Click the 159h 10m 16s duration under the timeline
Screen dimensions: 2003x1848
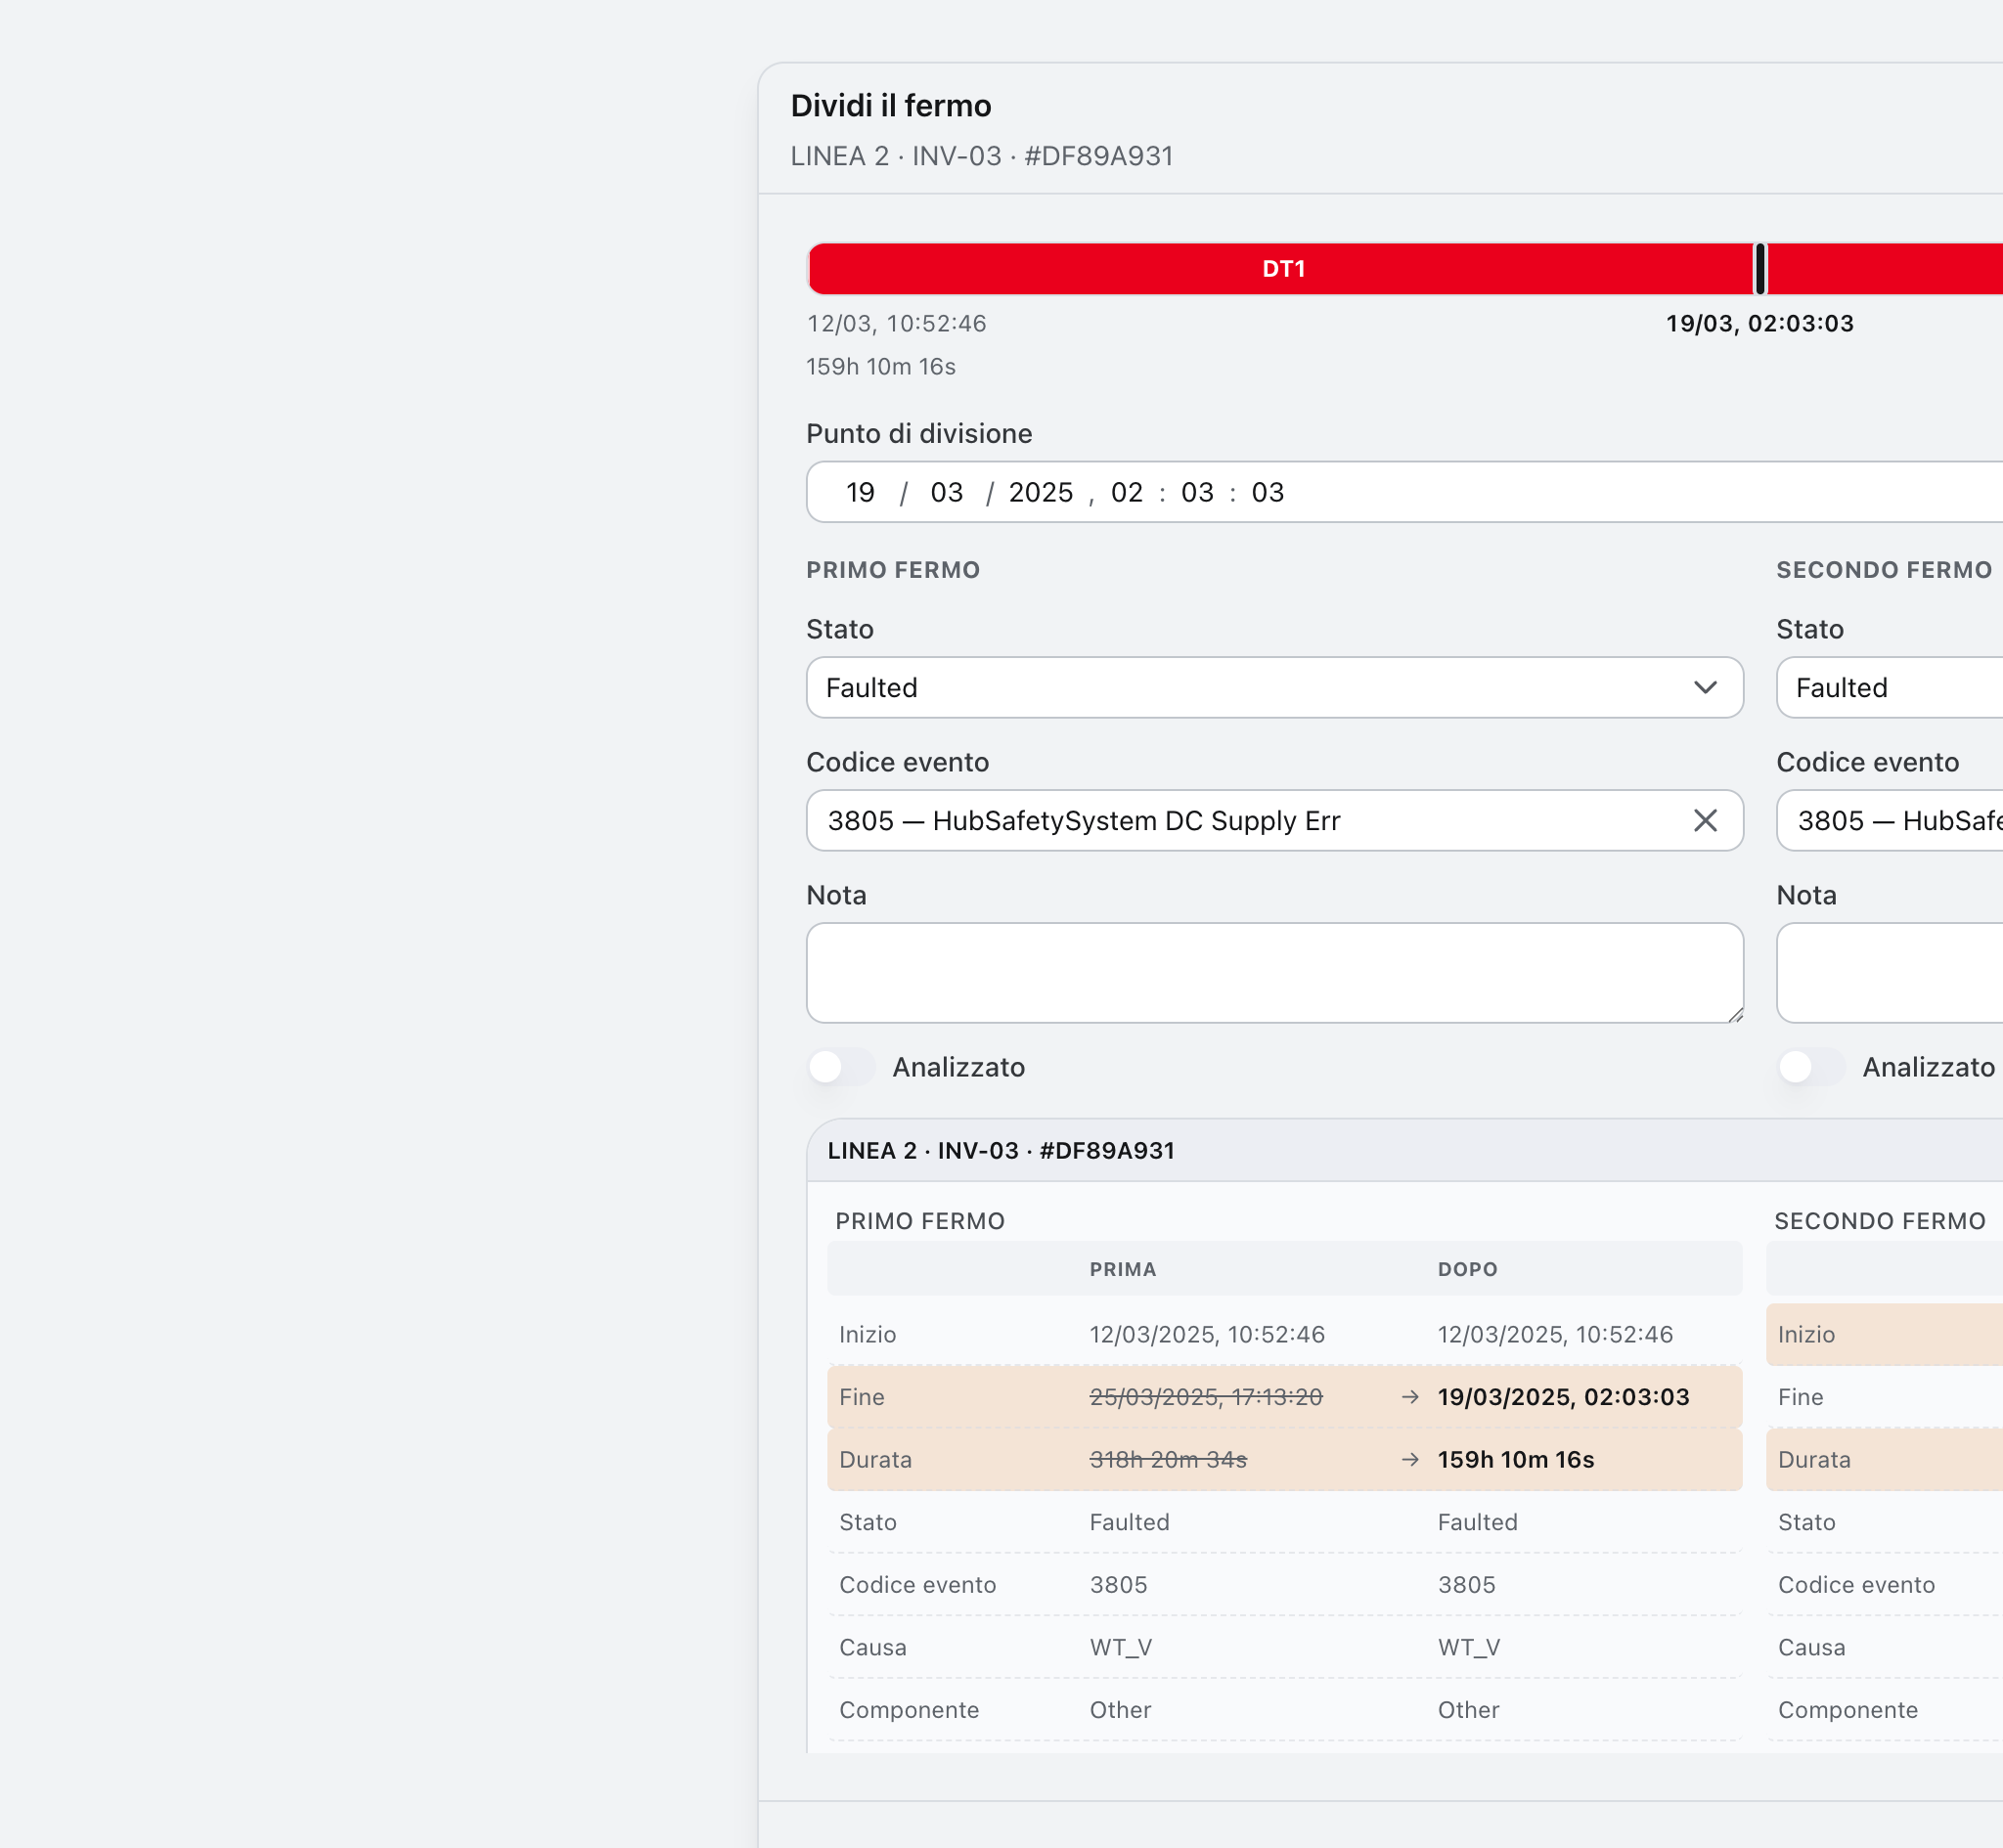coord(881,367)
